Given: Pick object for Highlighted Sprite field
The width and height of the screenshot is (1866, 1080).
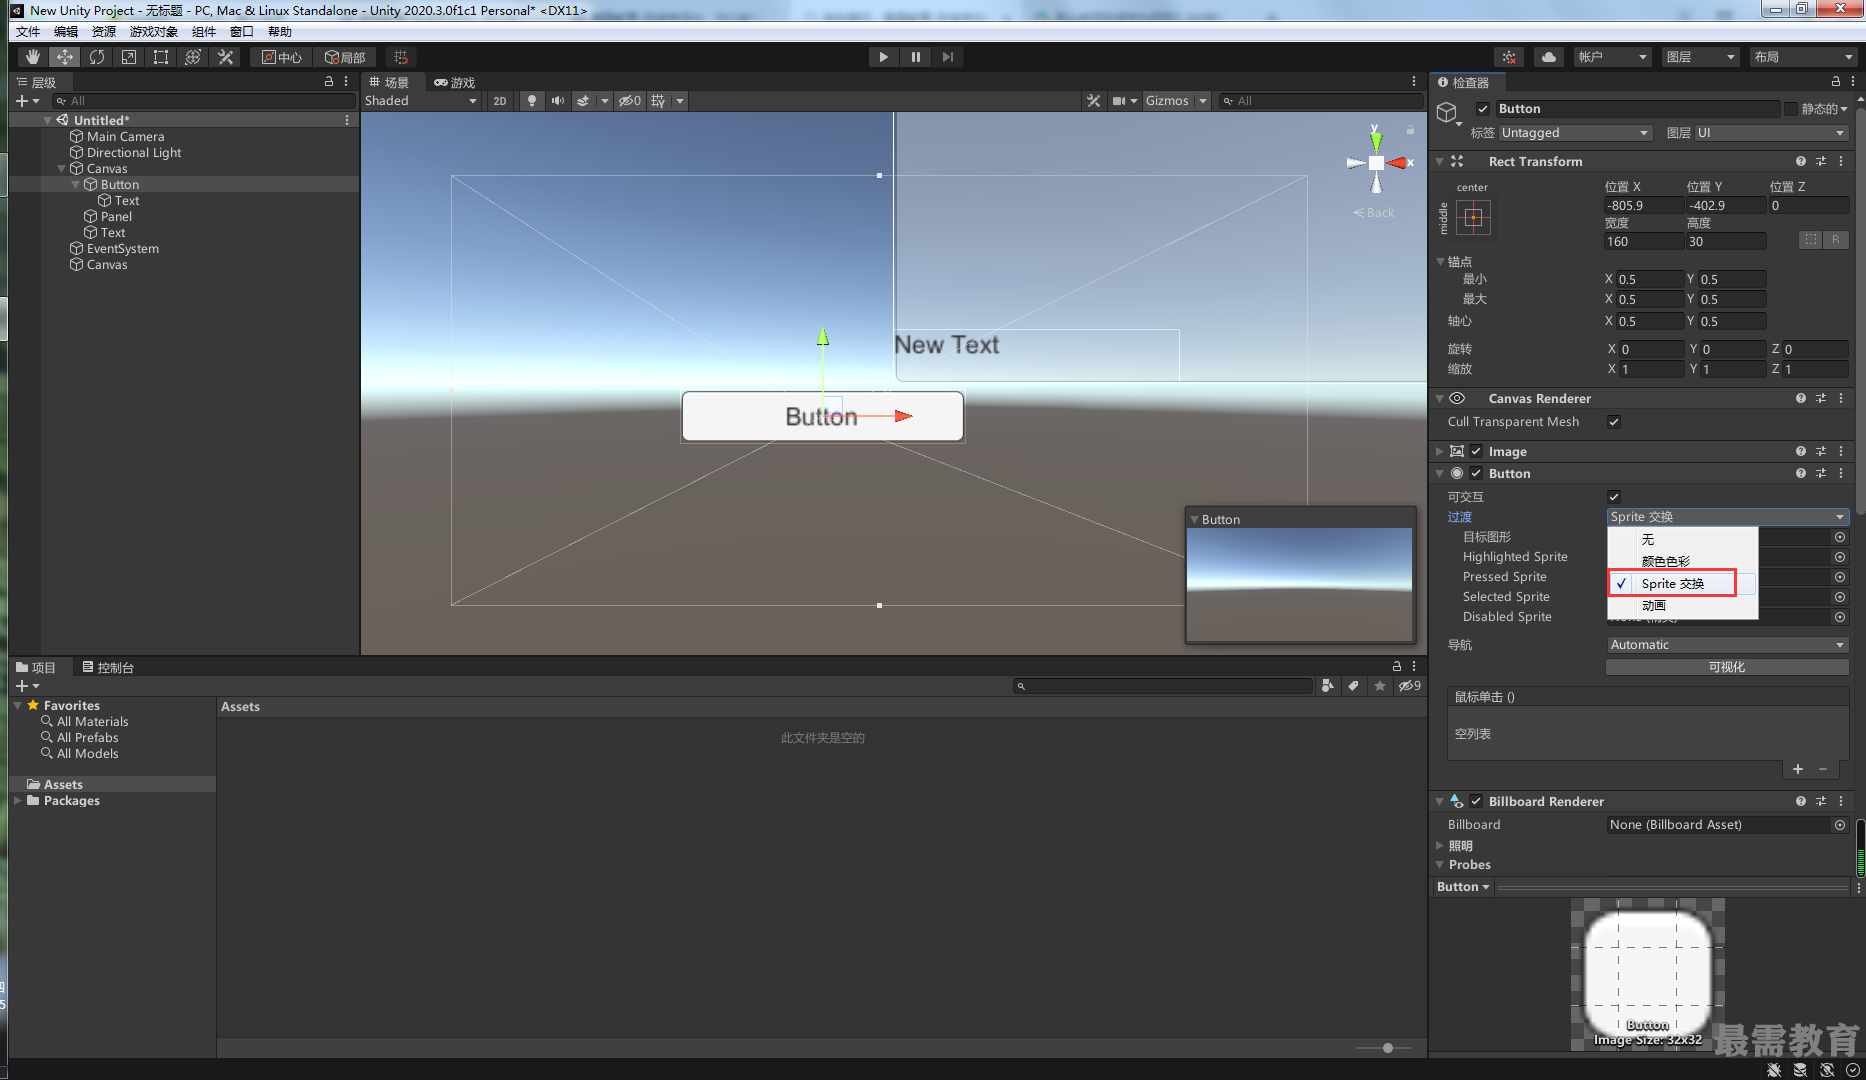Looking at the screenshot, I should (x=1840, y=557).
